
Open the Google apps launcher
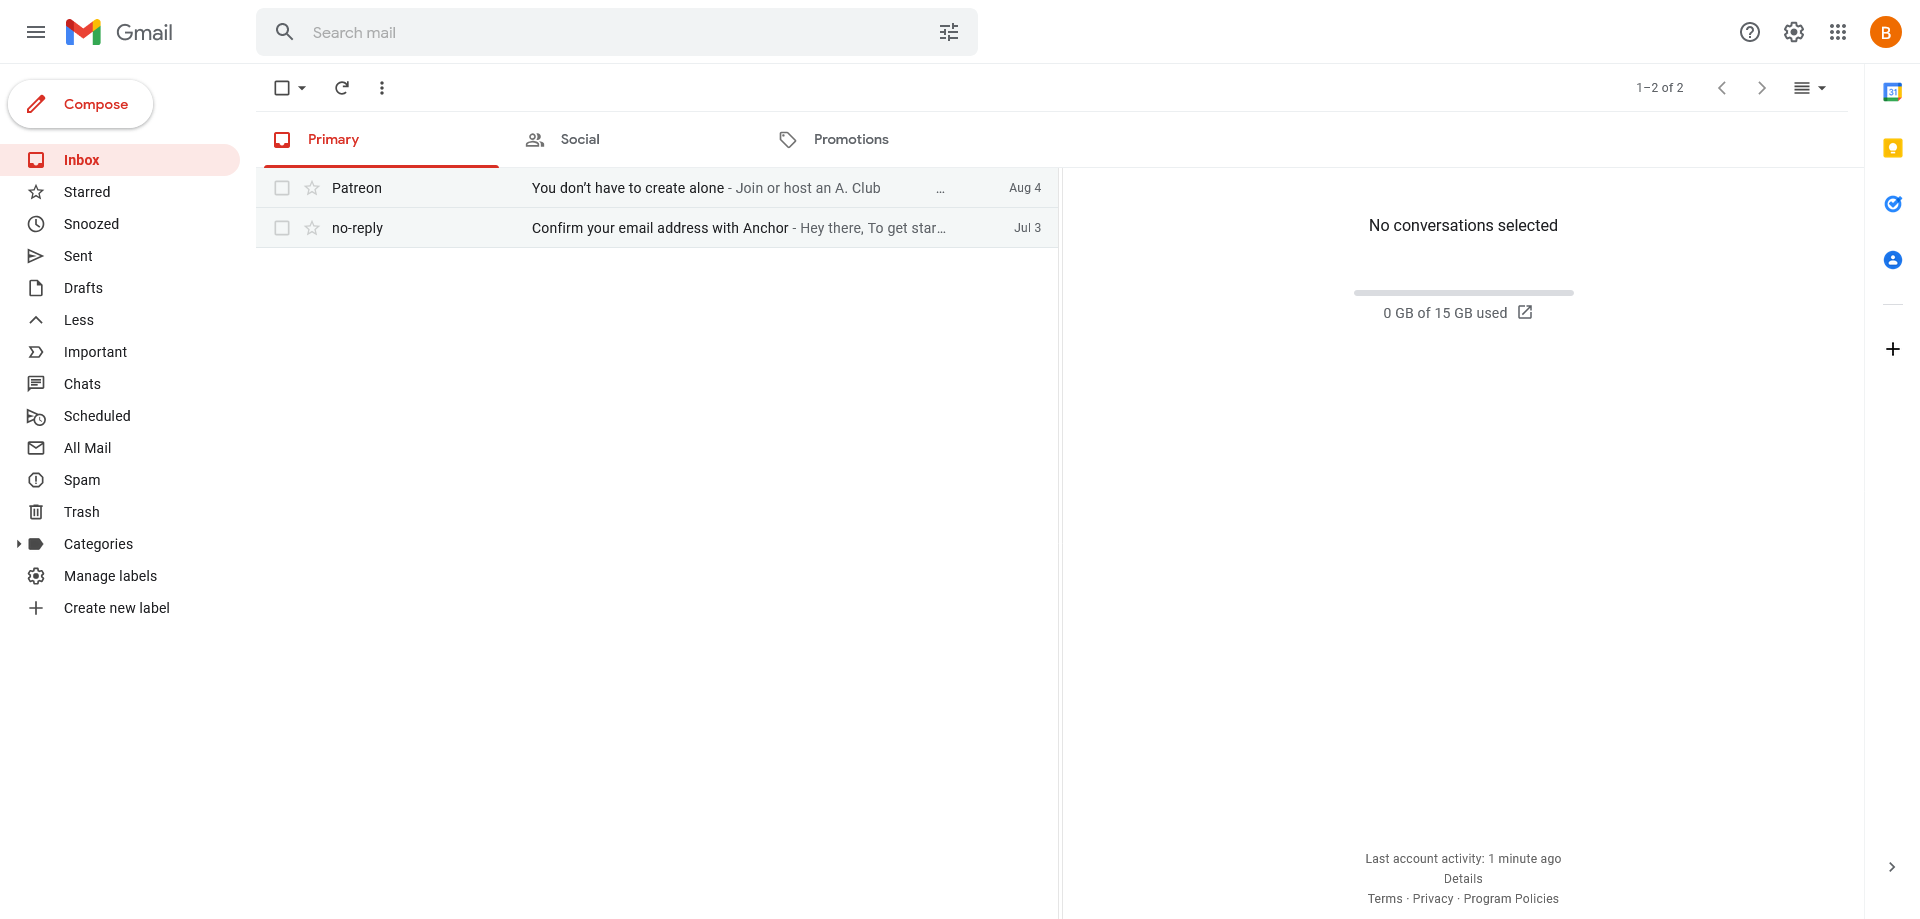pos(1838,31)
